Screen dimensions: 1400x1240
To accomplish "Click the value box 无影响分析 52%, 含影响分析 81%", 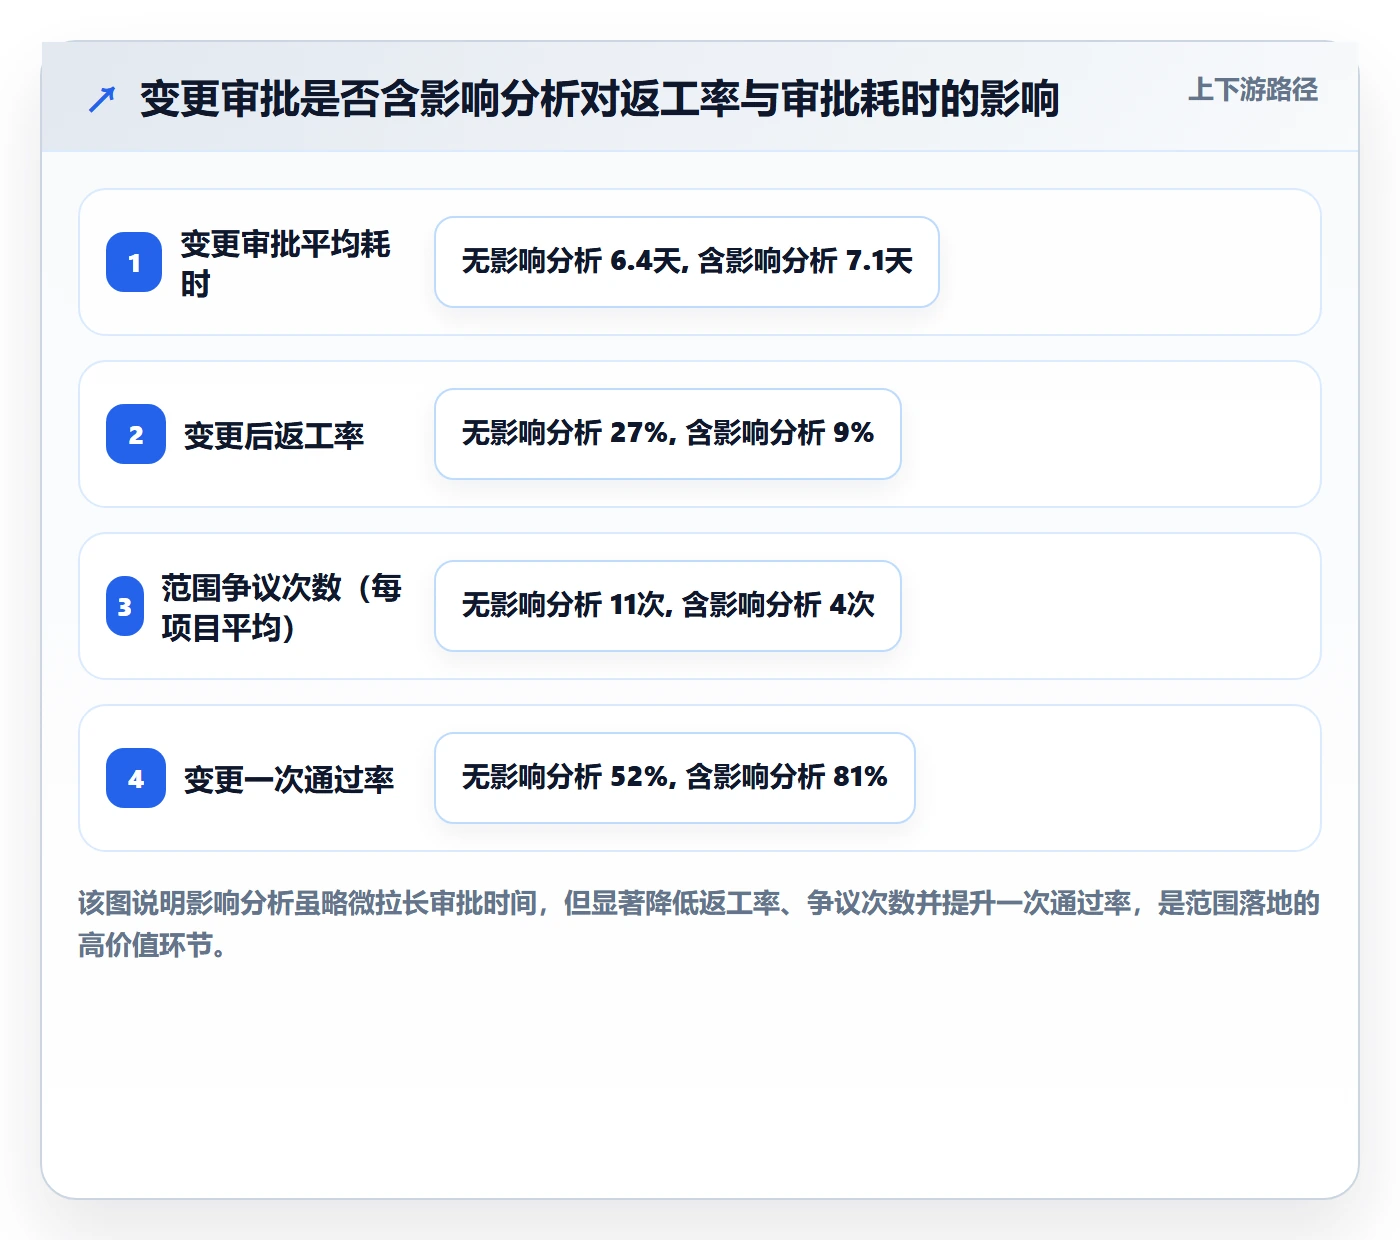I will click(675, 778).
